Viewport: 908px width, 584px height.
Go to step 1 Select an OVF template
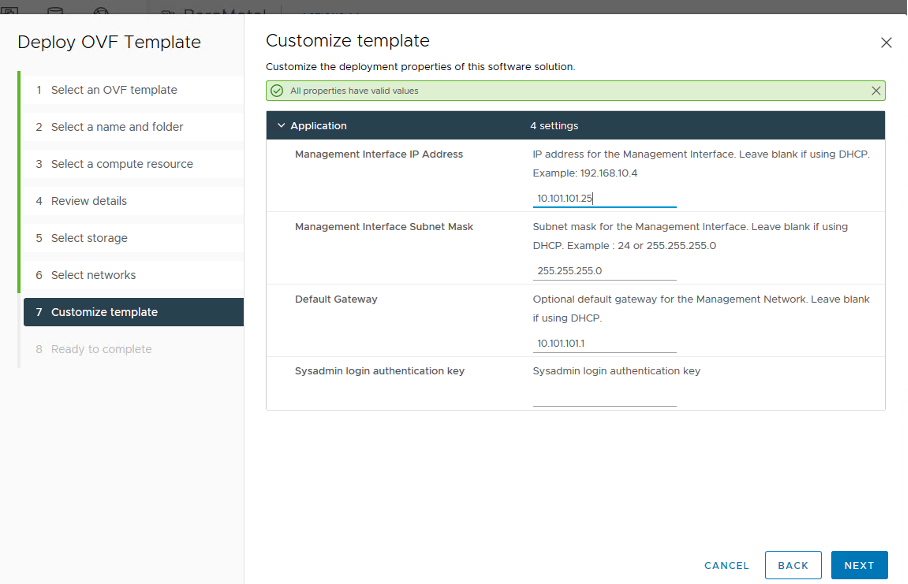pos(113,90)
